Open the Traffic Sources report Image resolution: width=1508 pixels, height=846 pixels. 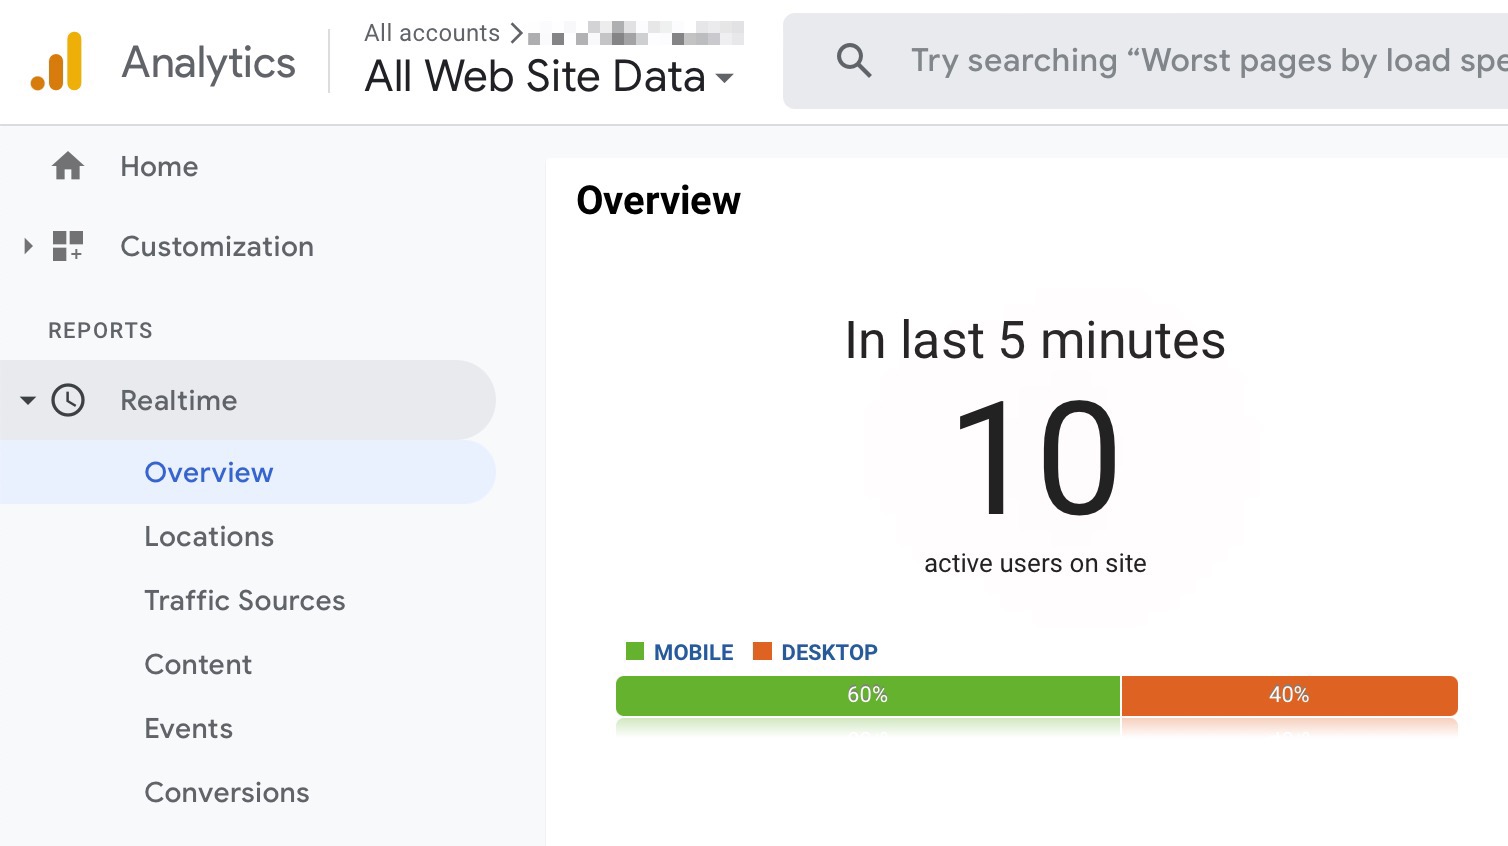point(245,600)
